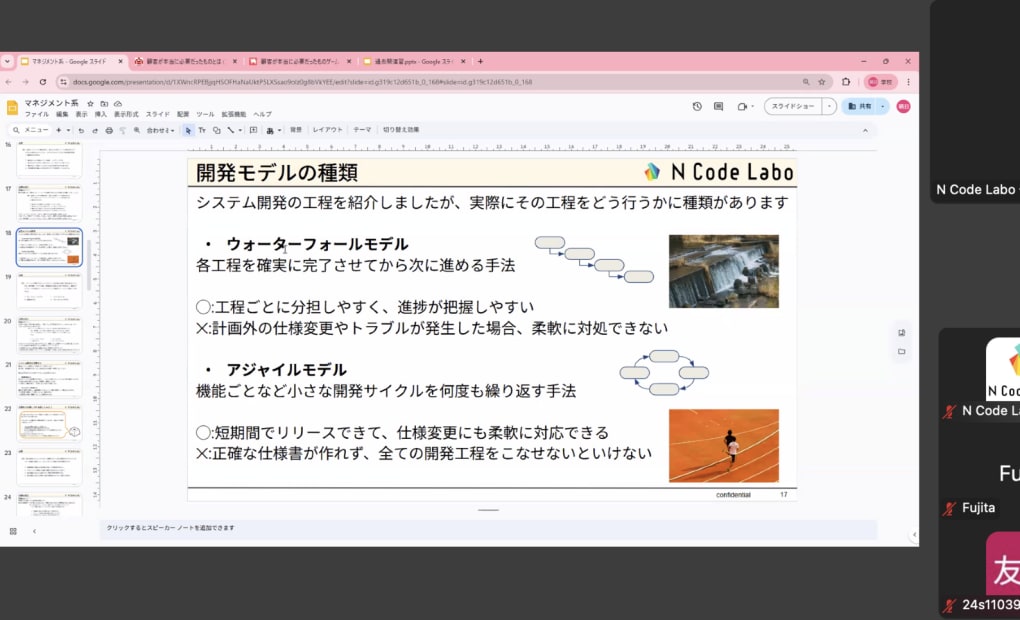Star the マネジメント系 presentation
Image resolution: width=1020 pixels, height=620 pixels.
coord(91,103)
